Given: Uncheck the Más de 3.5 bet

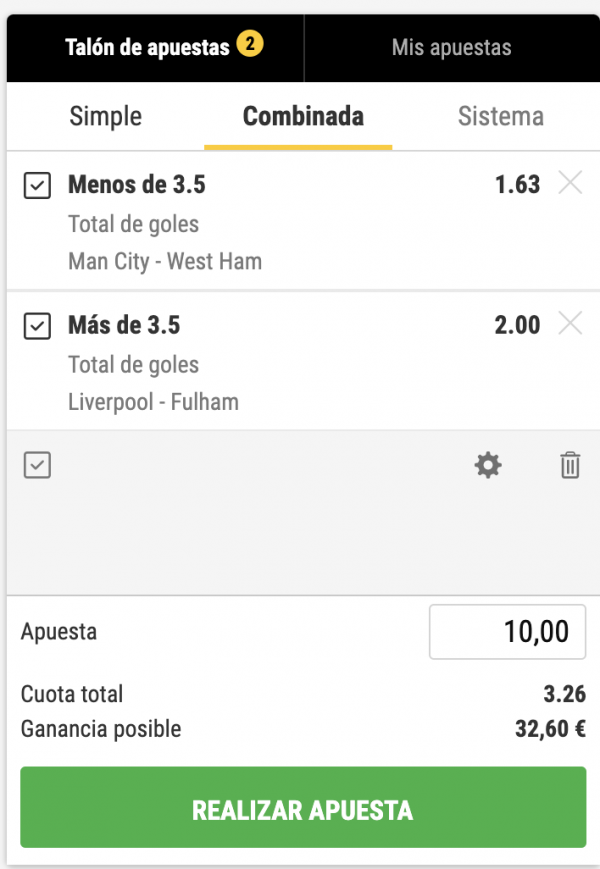Looking at the screenshot, I should [x=37, y=326].
